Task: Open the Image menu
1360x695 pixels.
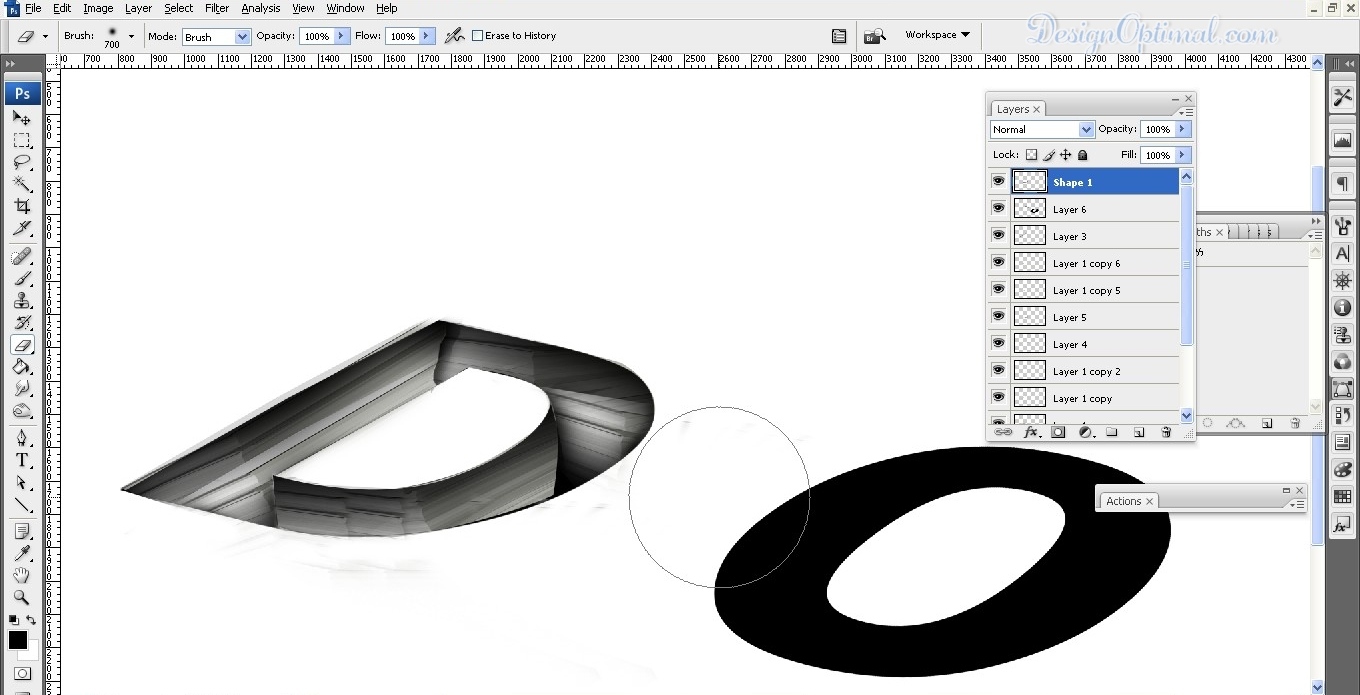Action: point(98,8)
